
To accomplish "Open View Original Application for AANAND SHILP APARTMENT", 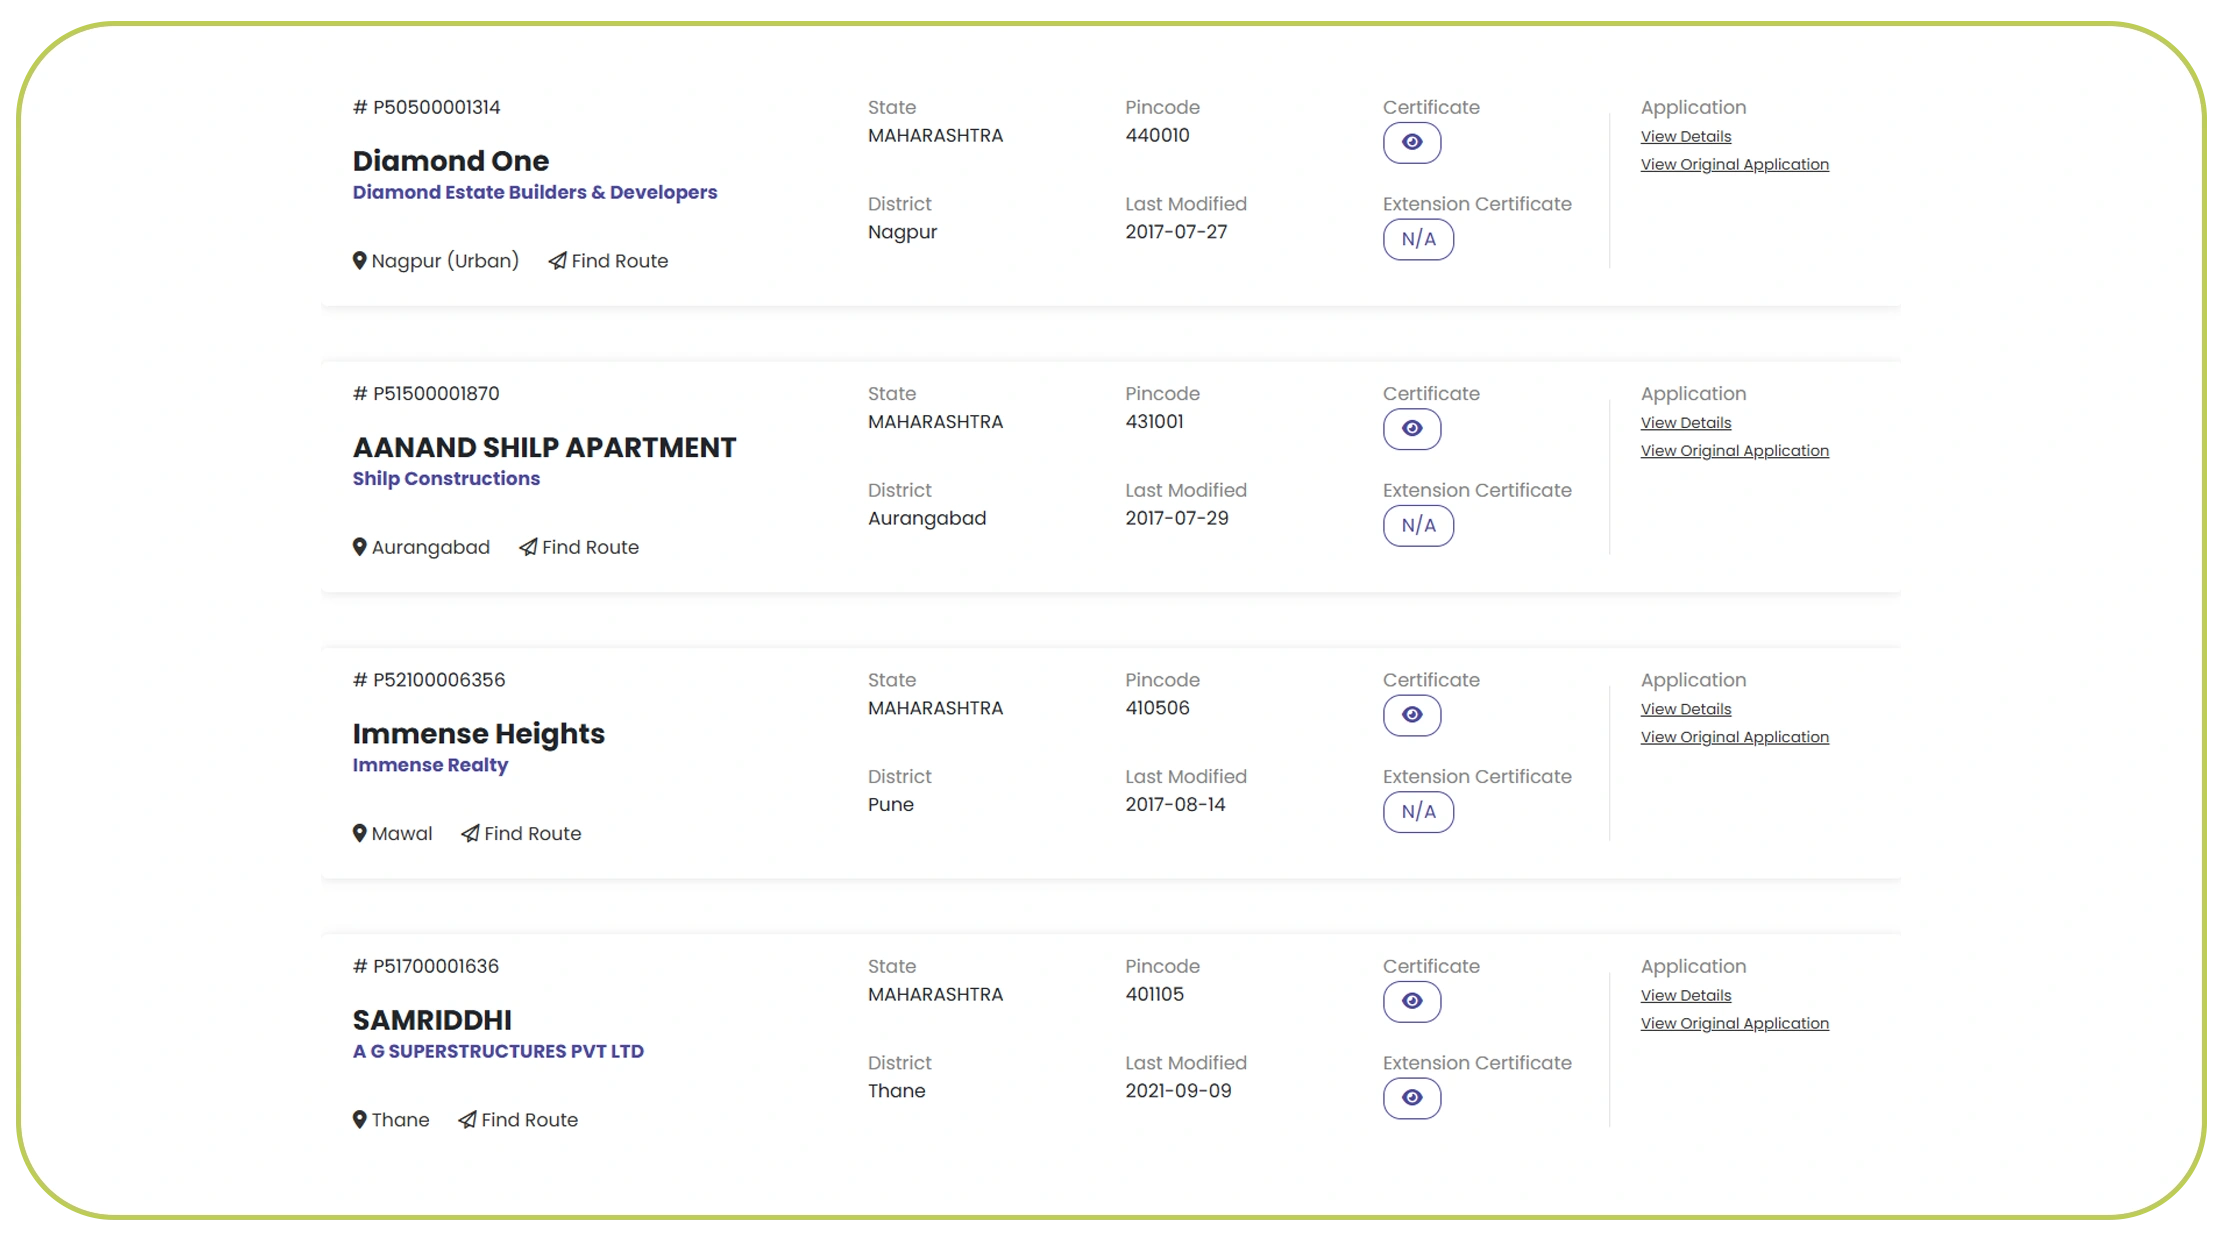I will click(1734, 451).
